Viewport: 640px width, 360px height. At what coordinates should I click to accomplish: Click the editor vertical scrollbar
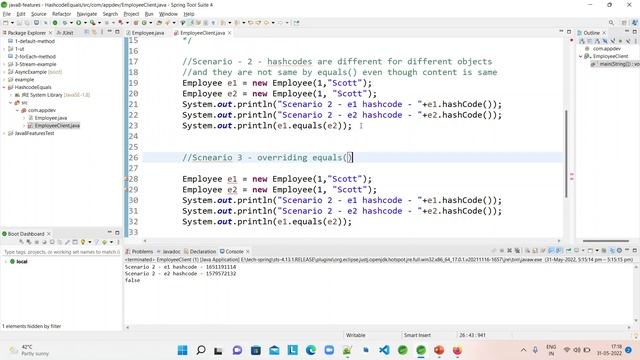[x=566, y=154]
